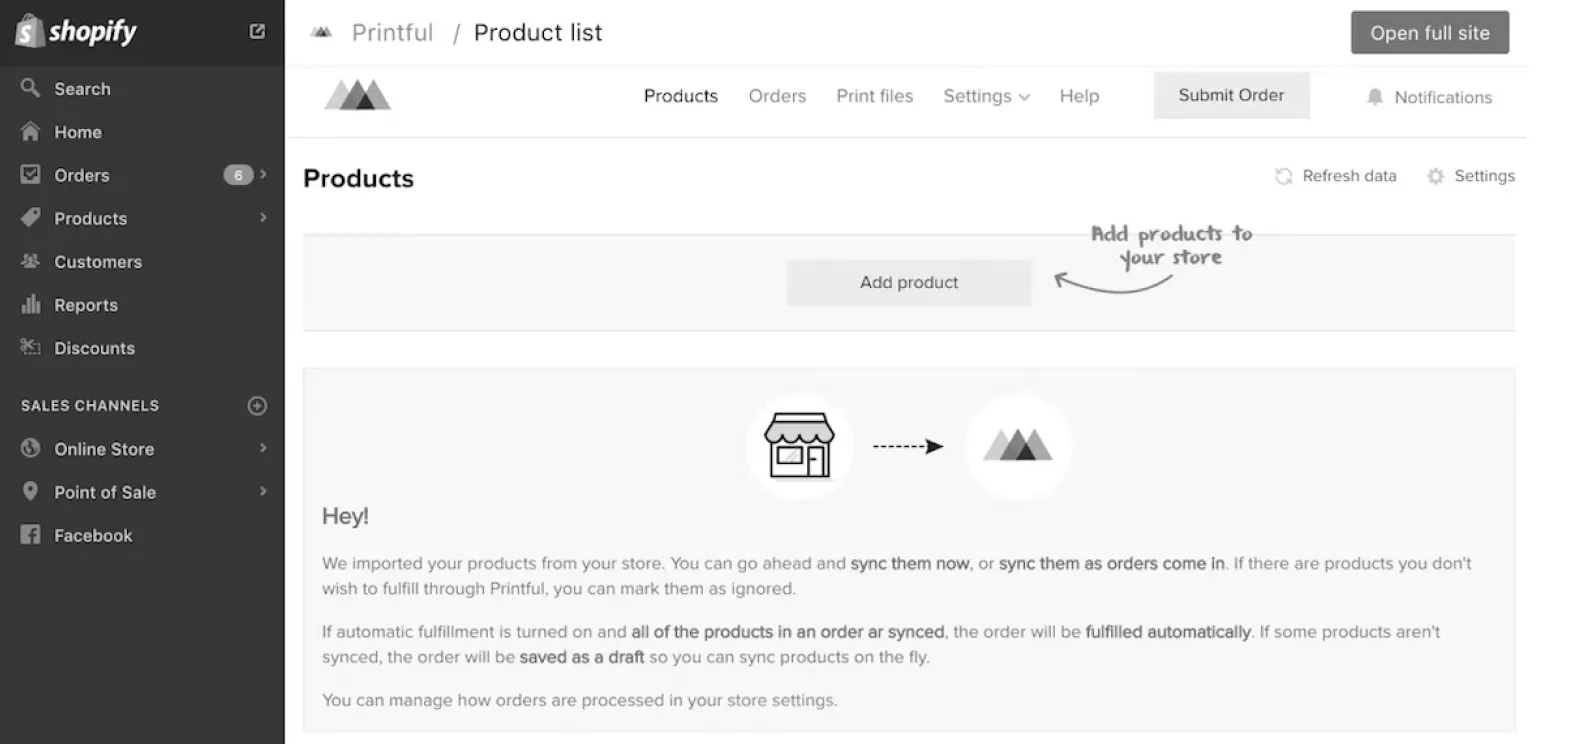Click the 'Product list' breadcrumb text
This screenshot has width=1582, height=744.
click(538, 33)
